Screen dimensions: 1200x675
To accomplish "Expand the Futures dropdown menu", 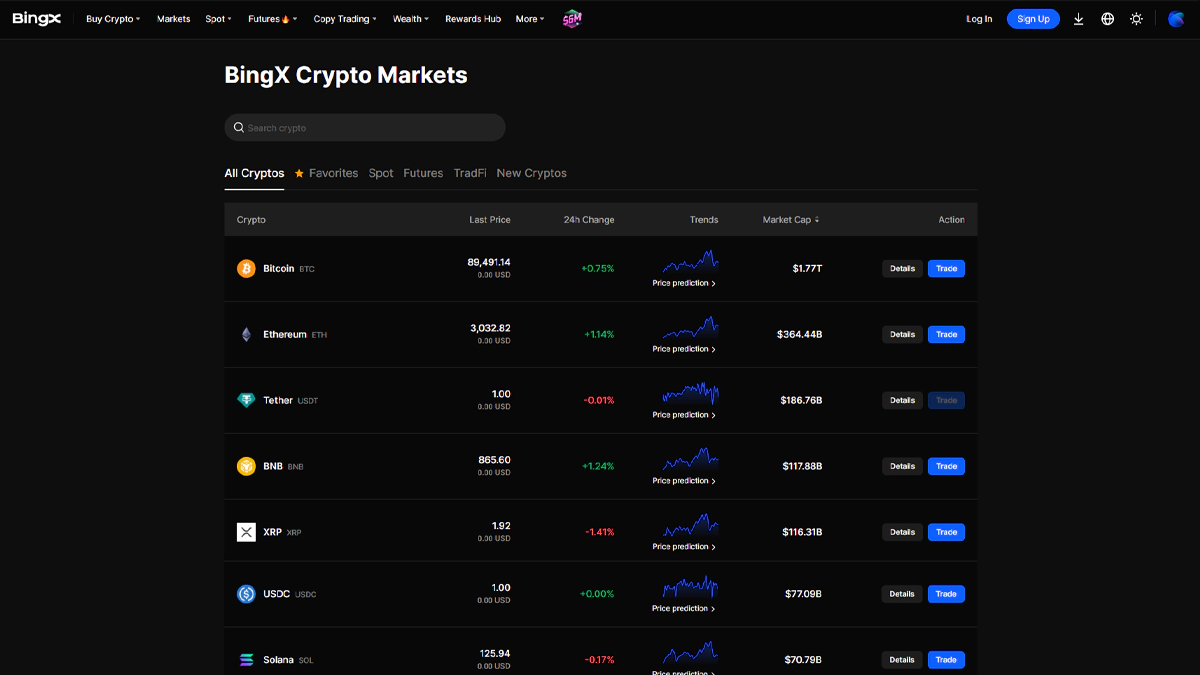I will 270,19.
